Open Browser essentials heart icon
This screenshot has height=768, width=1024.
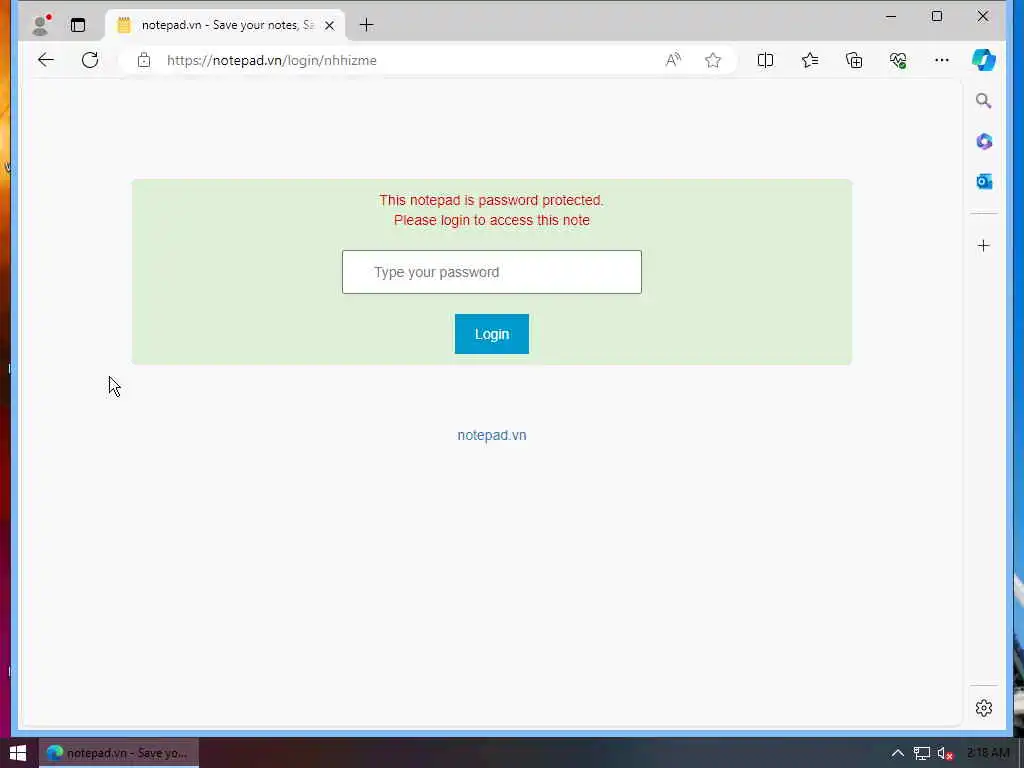tap(898, 60)
